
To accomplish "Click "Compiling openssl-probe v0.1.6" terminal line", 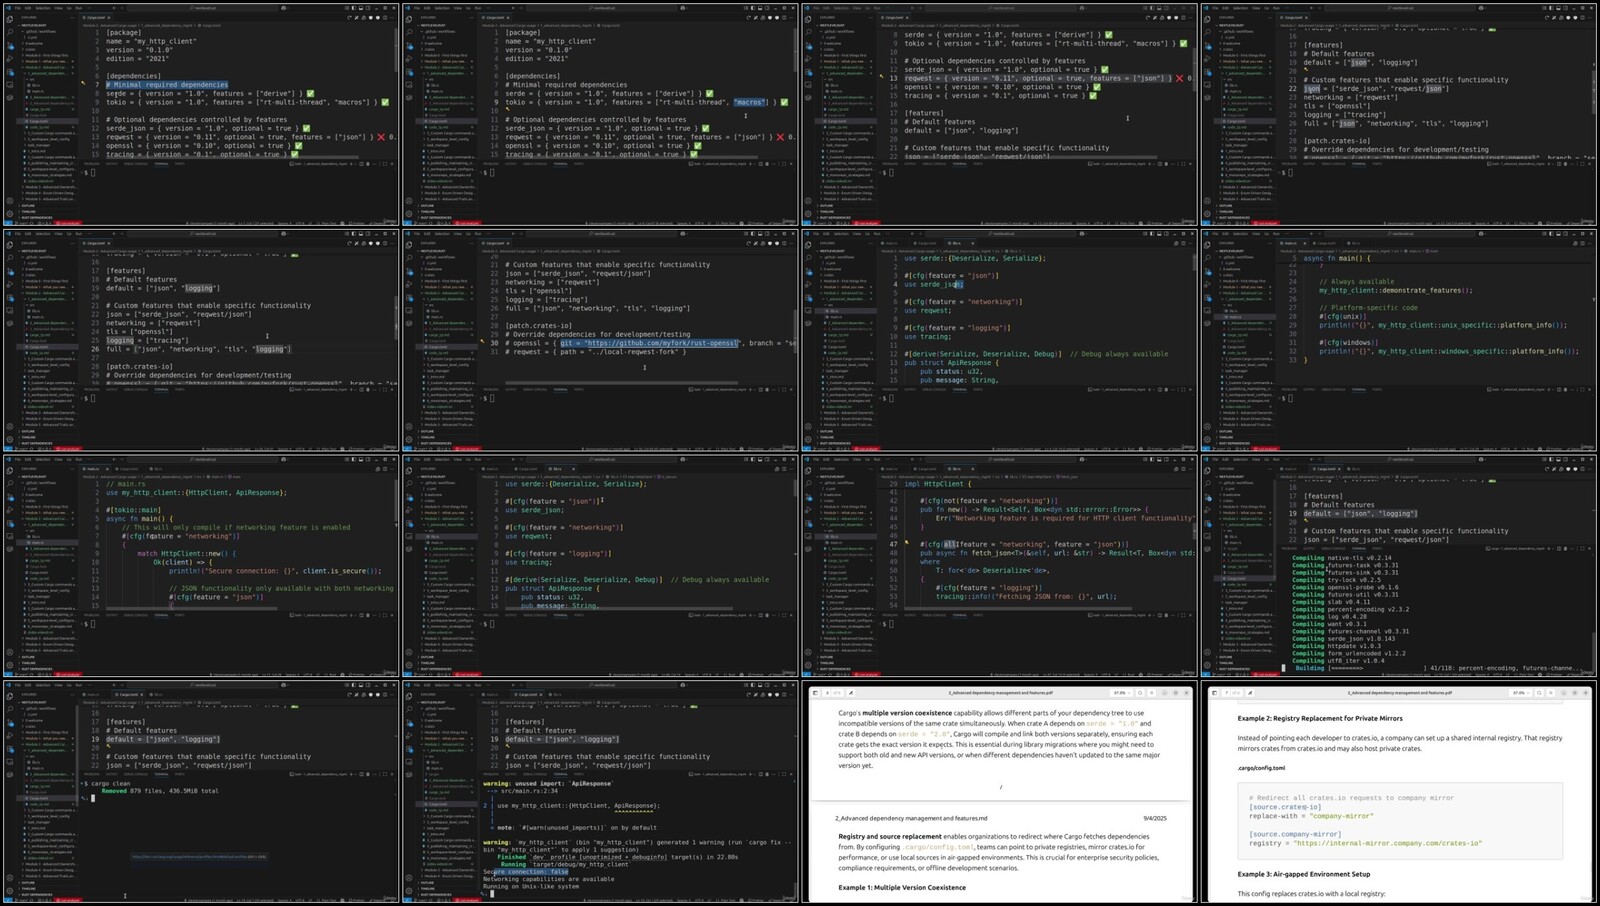I will point(1345,587).
